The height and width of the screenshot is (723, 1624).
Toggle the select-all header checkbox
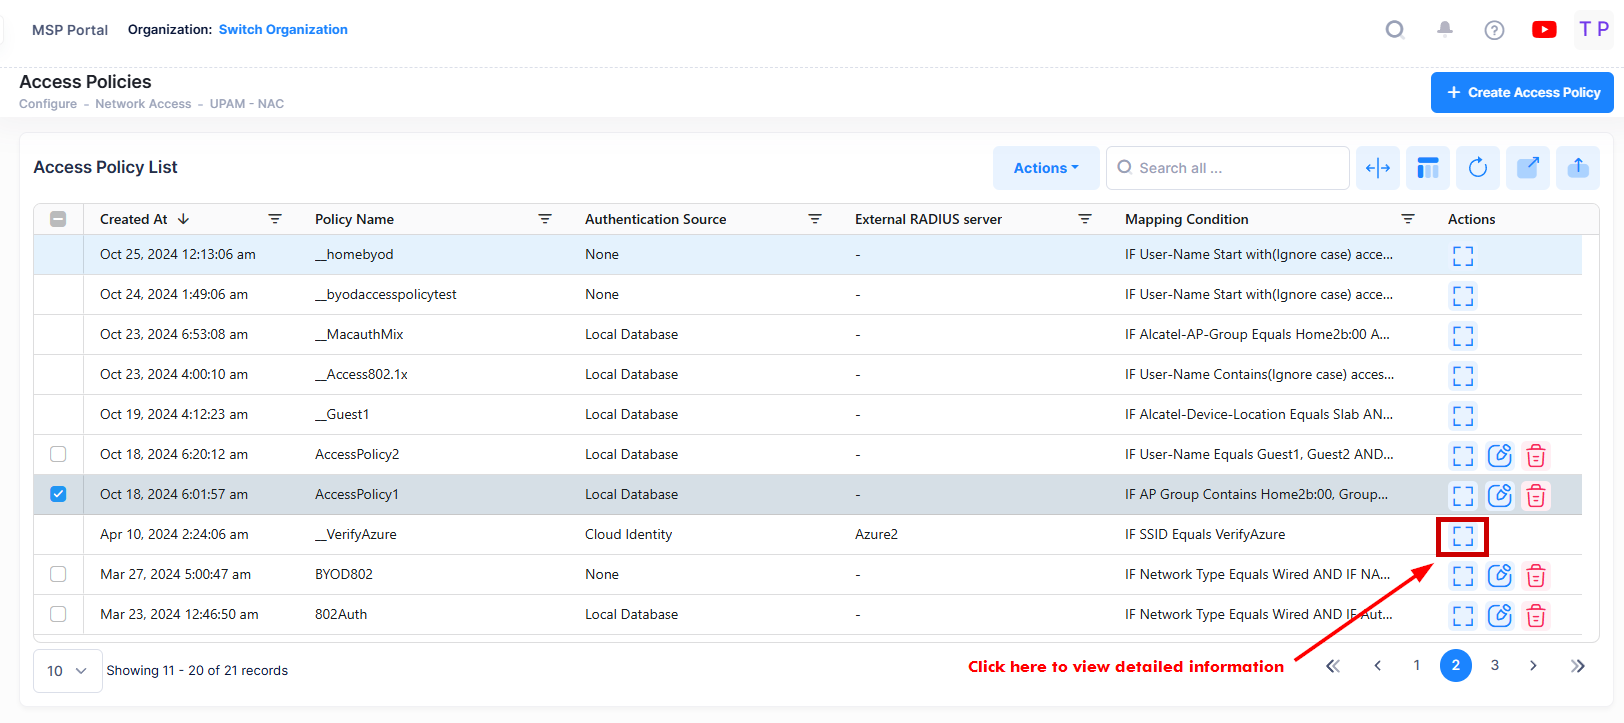point(58,219)
